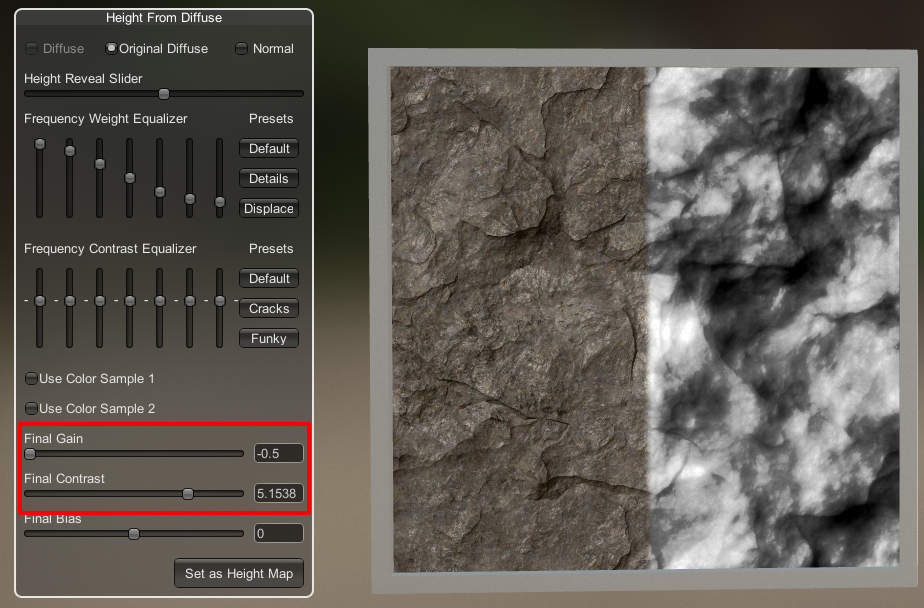
Task: Enable Use Color Sample 1 checkbox
Action: [31, 379]
